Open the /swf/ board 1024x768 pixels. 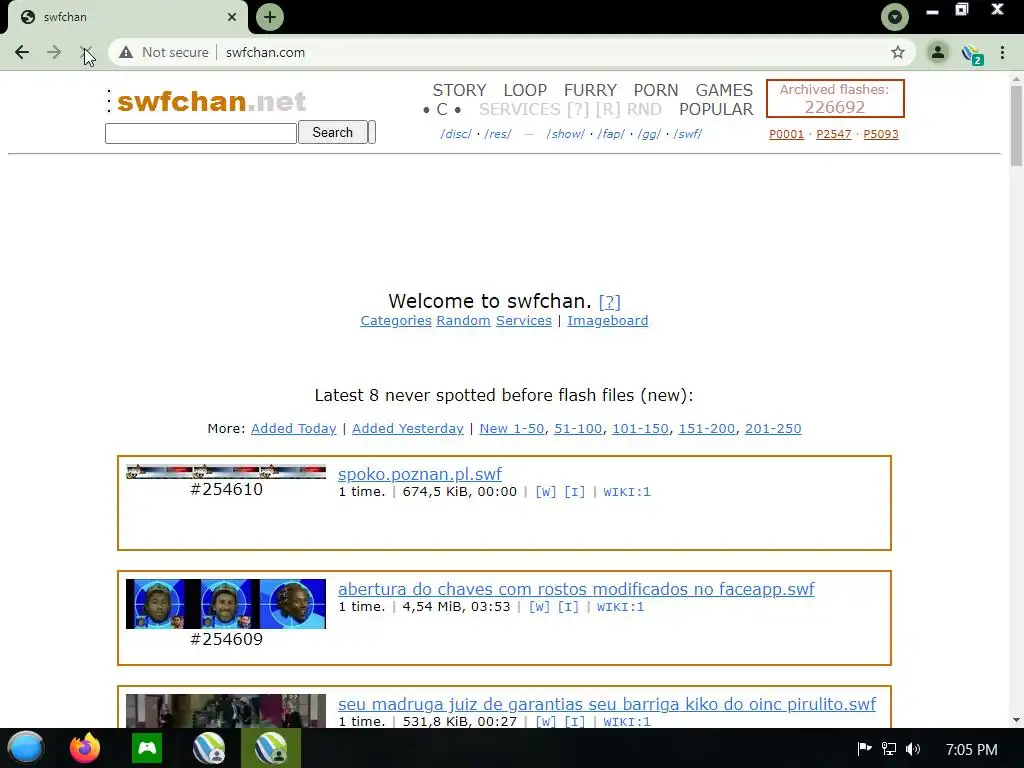click(688, 134)
